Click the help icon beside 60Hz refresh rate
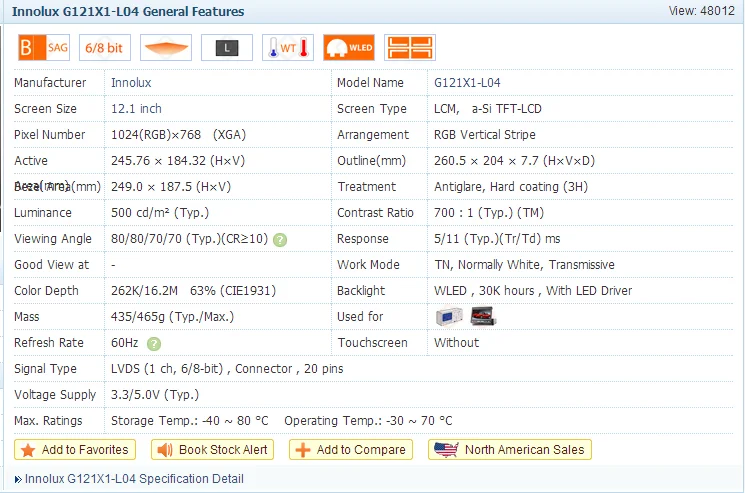This screenshot has width=745, height=493. coord(154,344)
